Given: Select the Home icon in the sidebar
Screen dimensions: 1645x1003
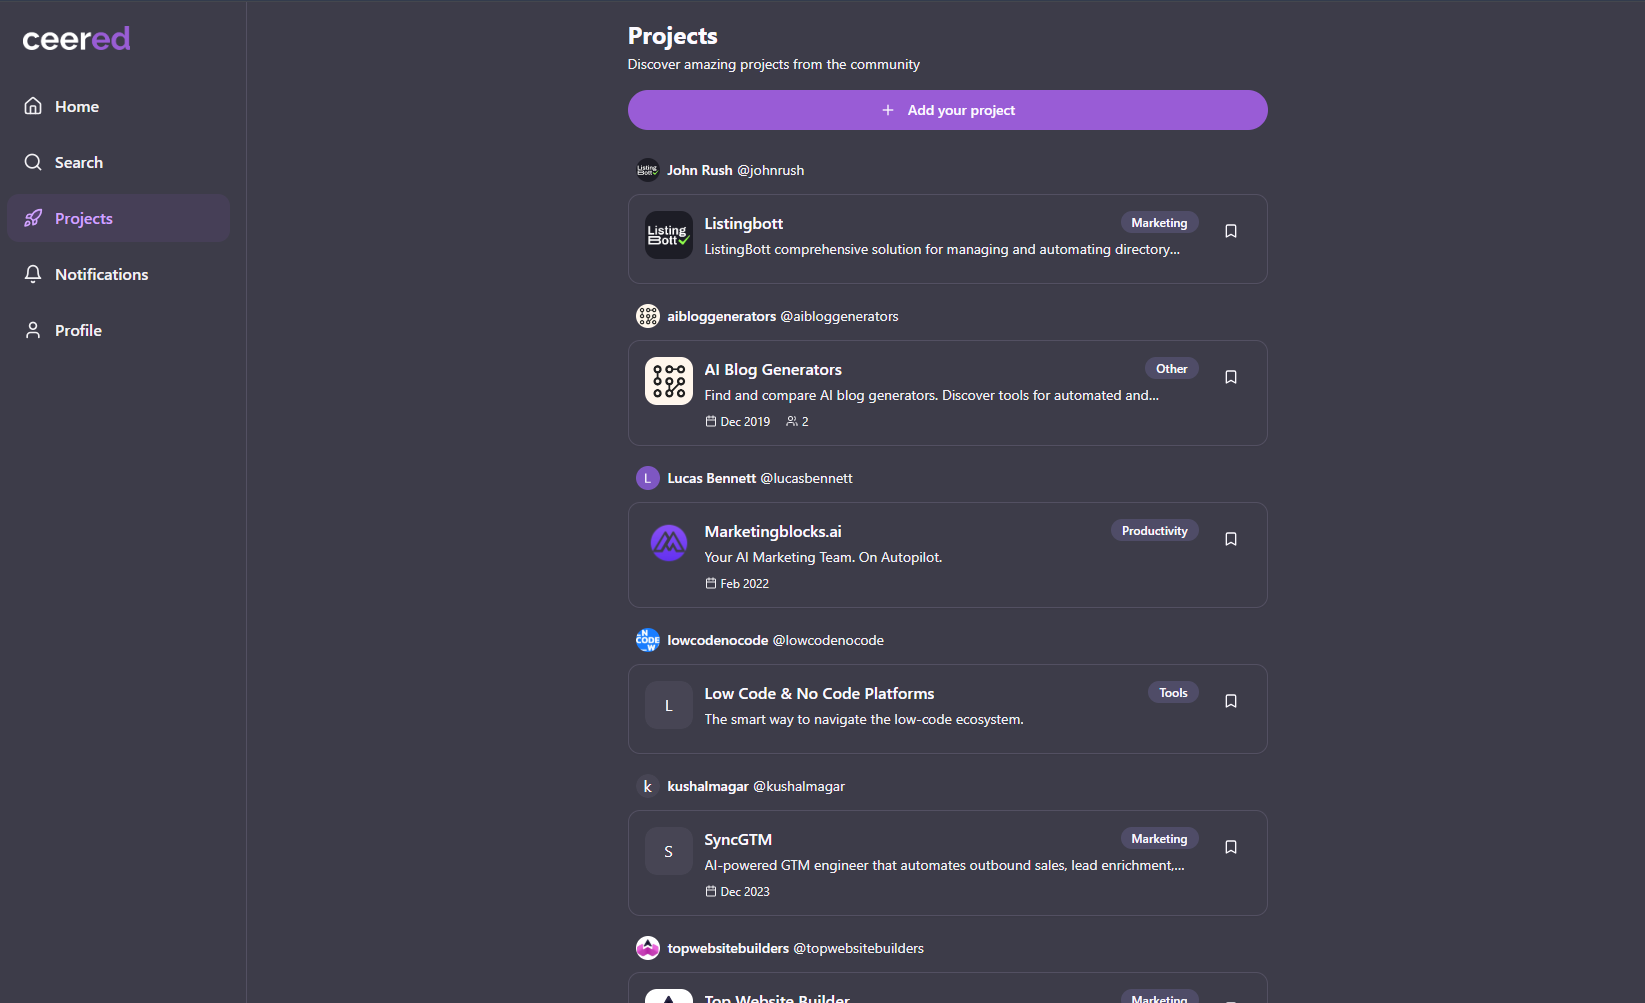Looking at the screenshot, I should click(32, 105).
